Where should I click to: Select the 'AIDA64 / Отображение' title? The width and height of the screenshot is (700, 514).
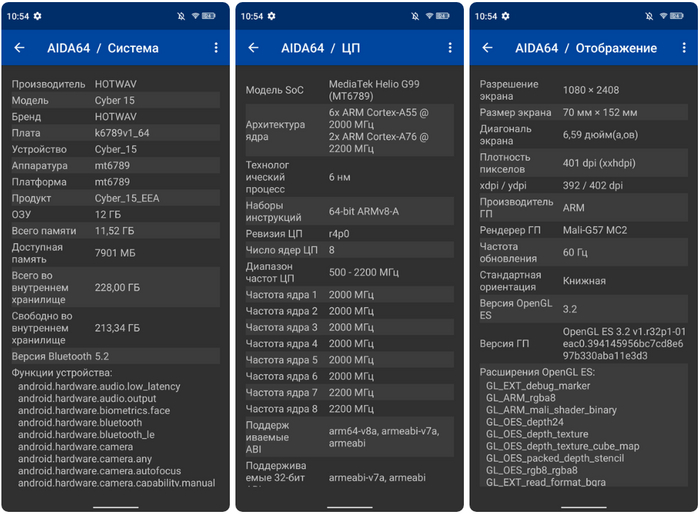(x=586, y=48)
